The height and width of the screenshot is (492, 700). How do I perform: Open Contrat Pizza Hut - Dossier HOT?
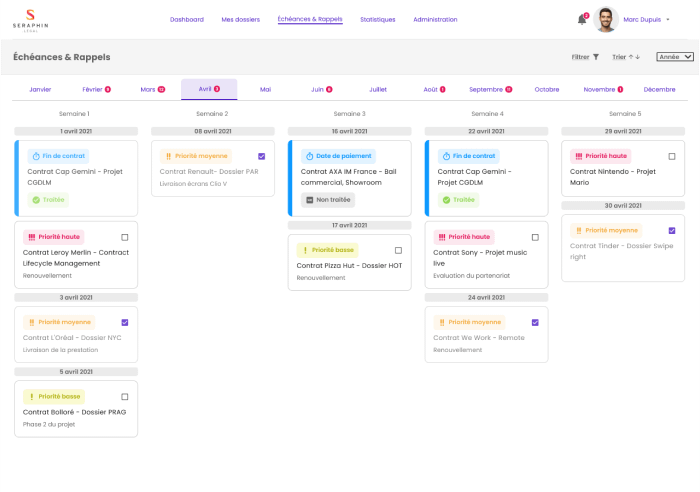coord(349,265)
